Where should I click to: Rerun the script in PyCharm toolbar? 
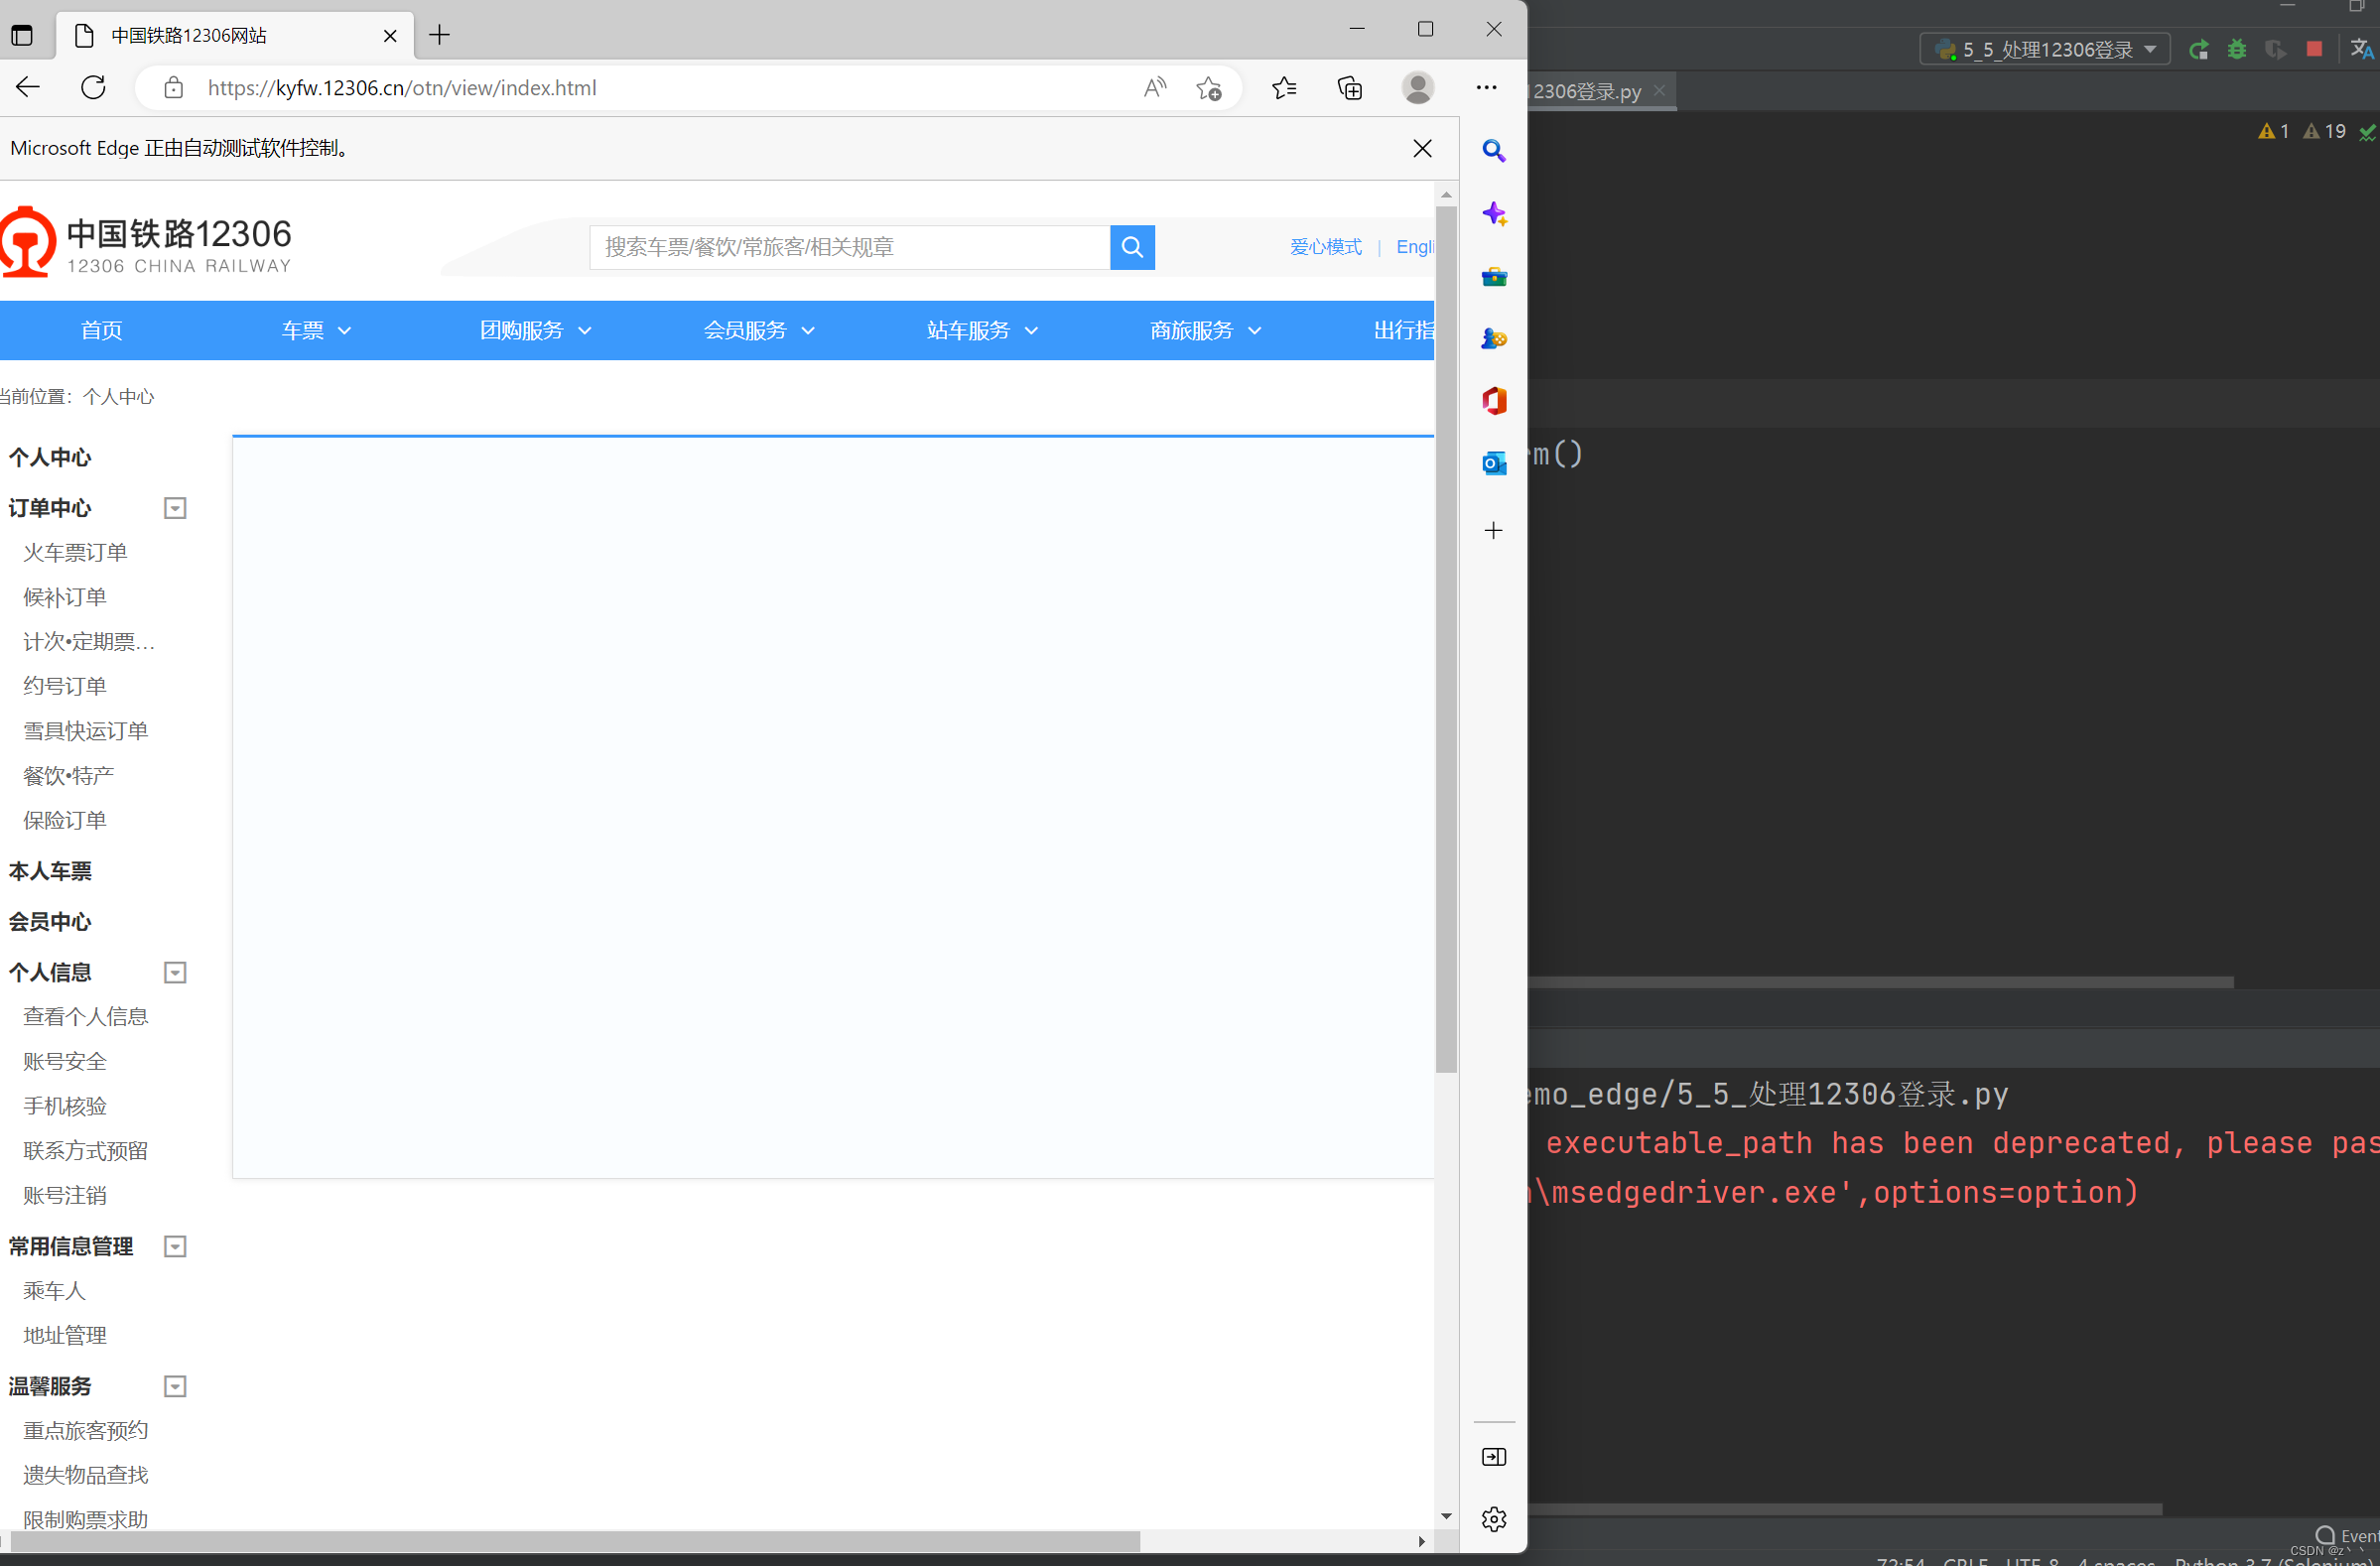click(x=2199, y=50)
